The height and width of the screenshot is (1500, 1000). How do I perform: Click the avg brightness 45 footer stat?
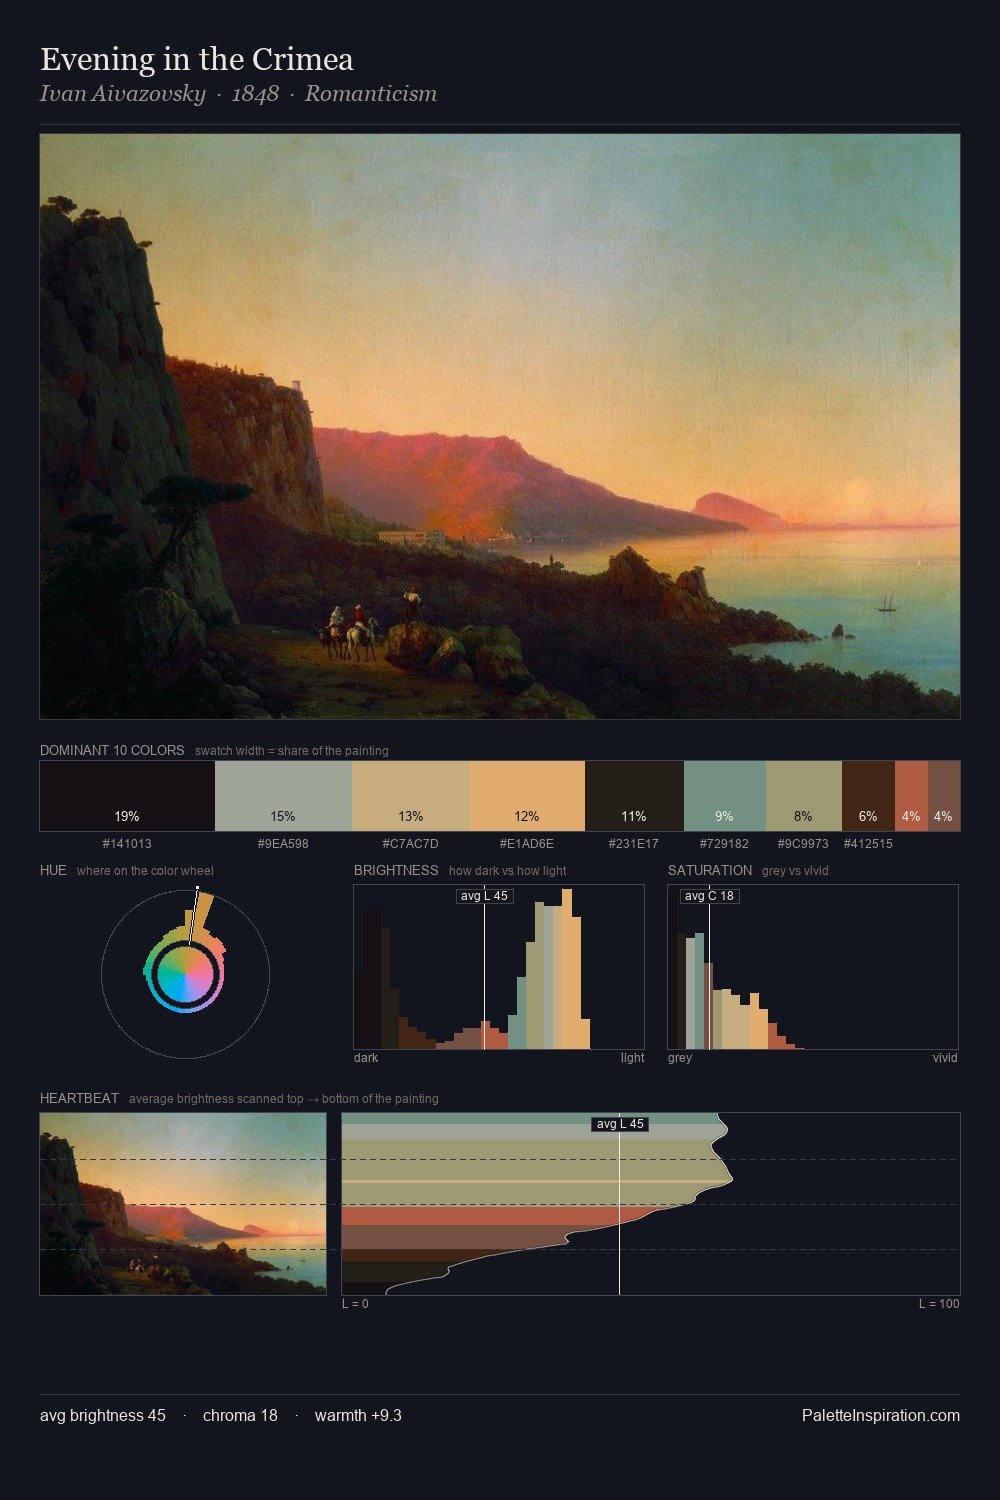pos(103,1415)
